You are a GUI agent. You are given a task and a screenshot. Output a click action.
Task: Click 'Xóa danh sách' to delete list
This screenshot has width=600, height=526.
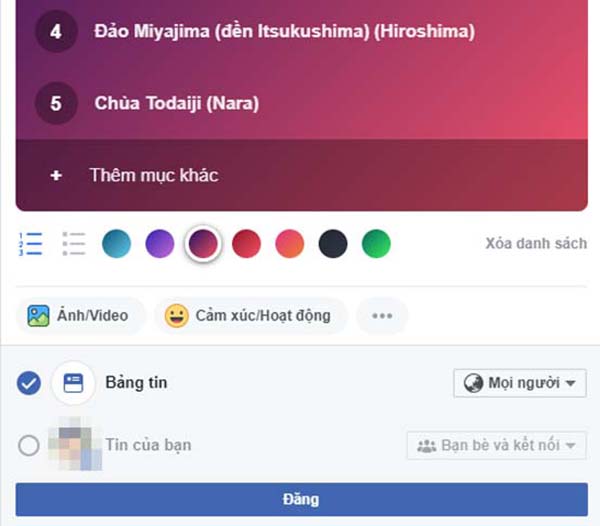point(536,243)
